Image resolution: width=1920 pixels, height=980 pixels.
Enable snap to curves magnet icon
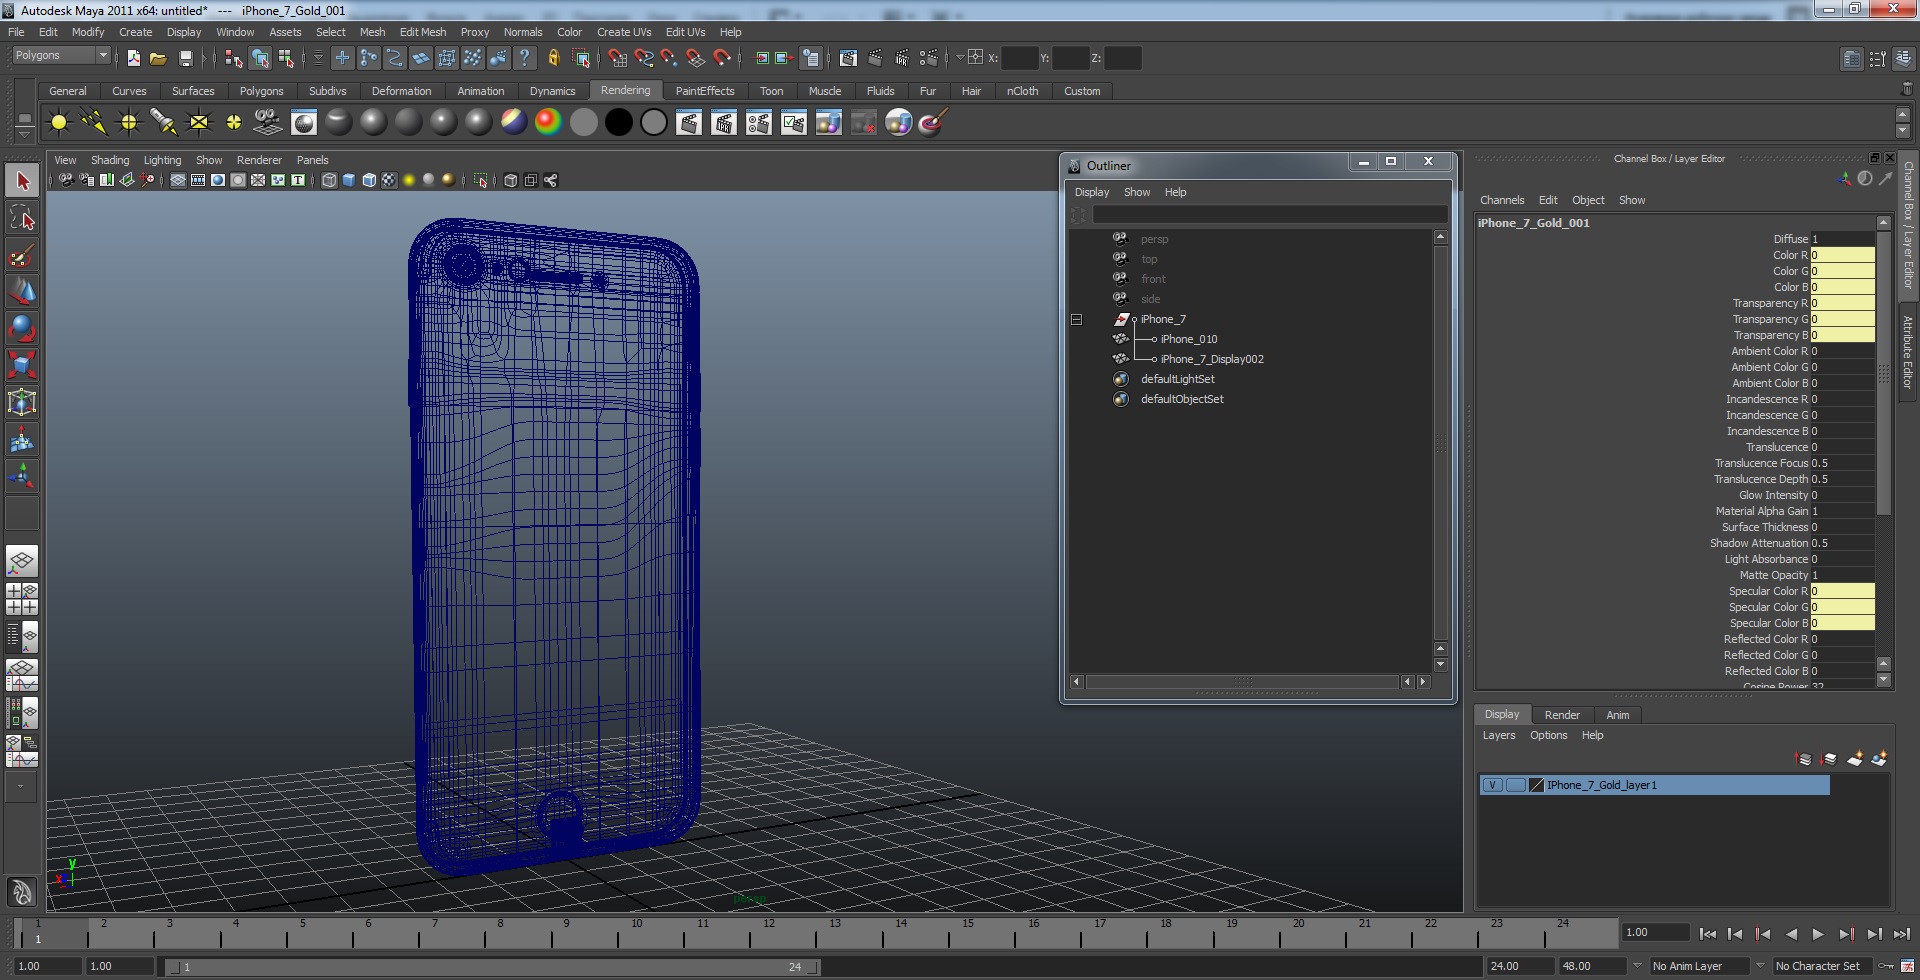click(x=643, y=58)
